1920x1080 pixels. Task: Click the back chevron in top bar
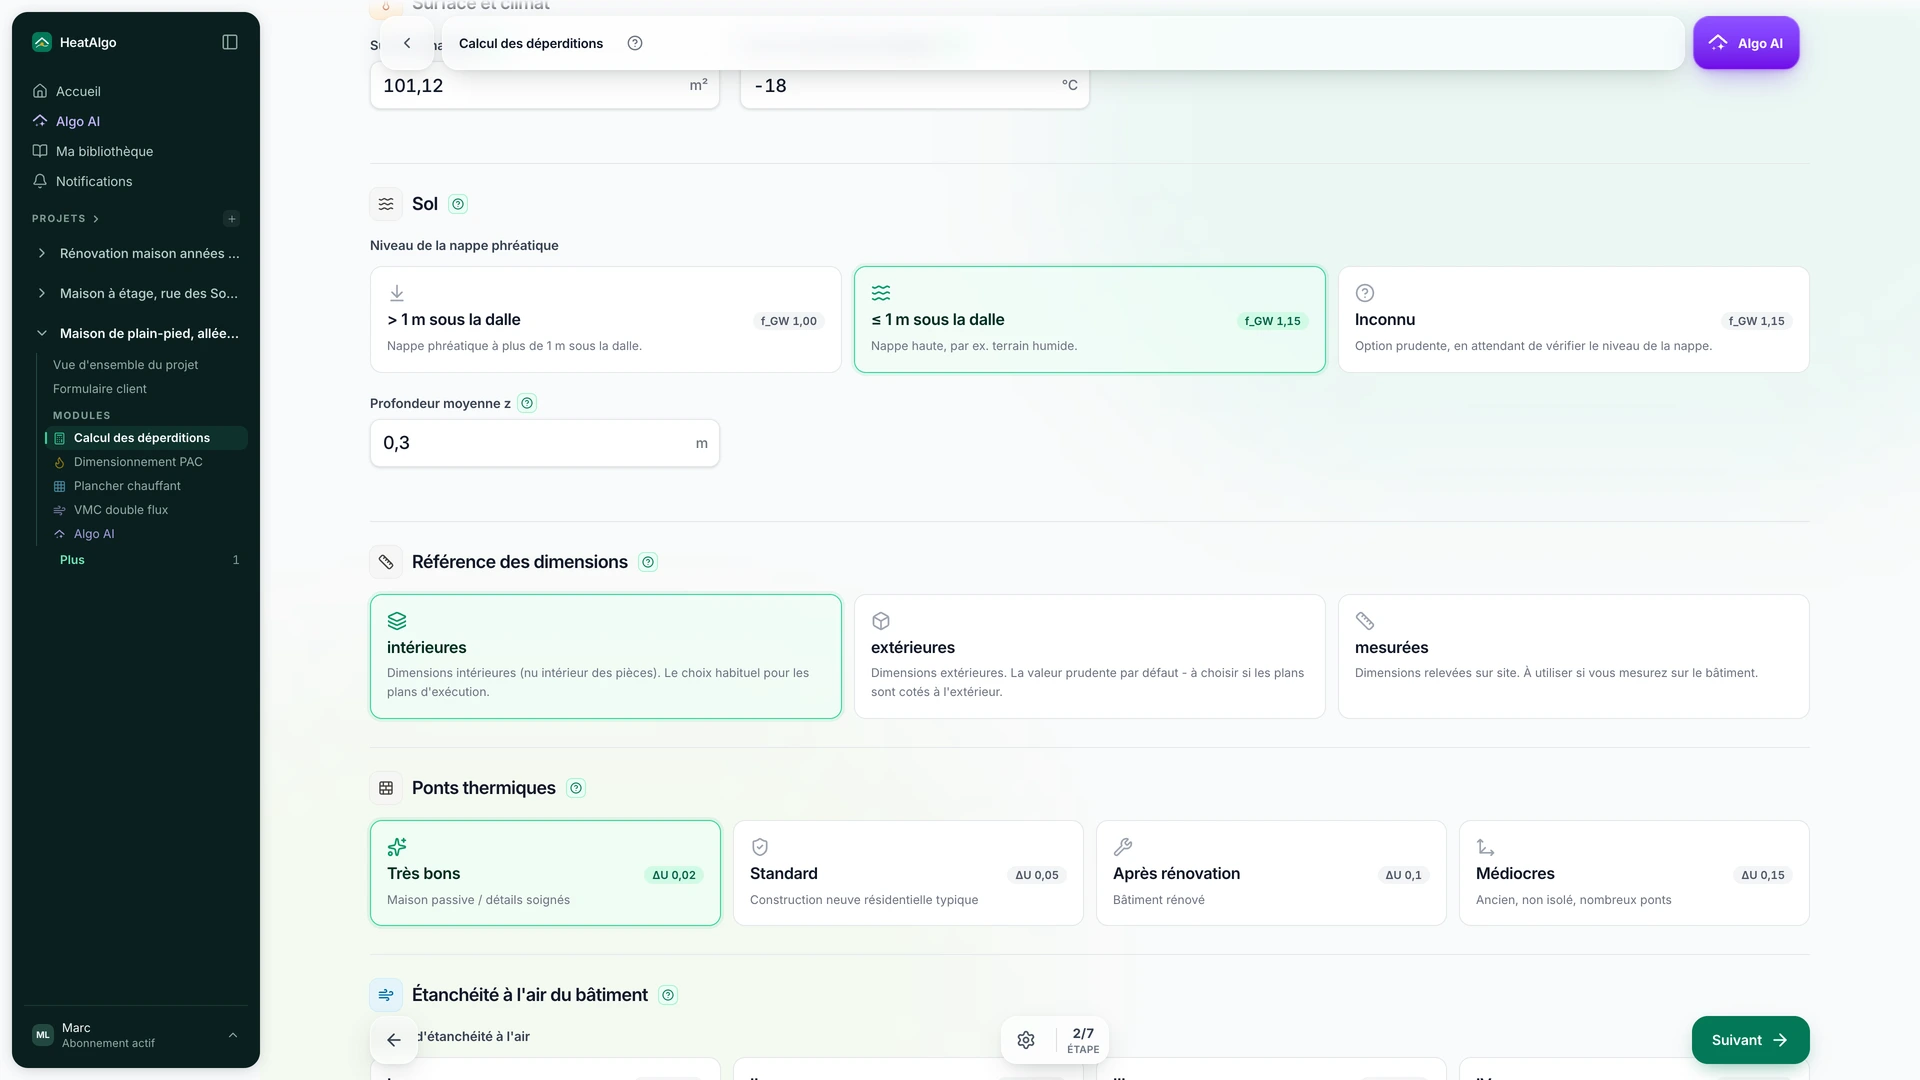pyautogui.click(x=407, y=43)
